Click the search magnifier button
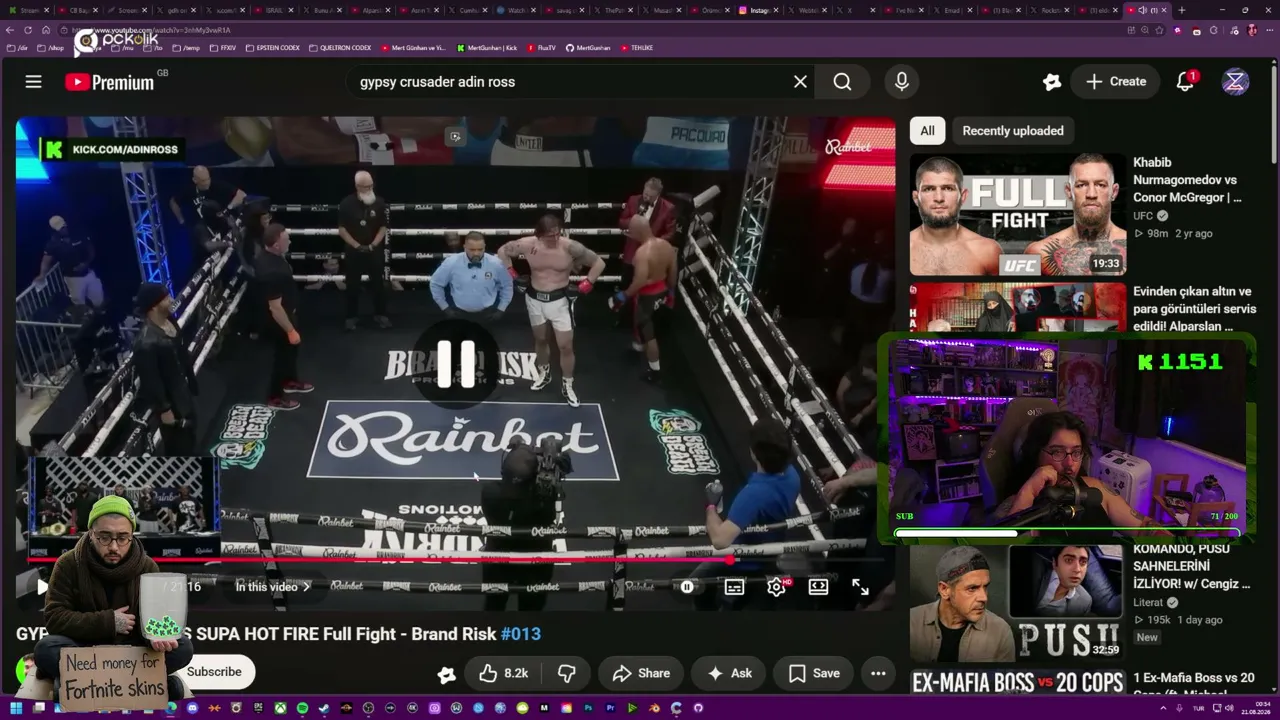 842,82
